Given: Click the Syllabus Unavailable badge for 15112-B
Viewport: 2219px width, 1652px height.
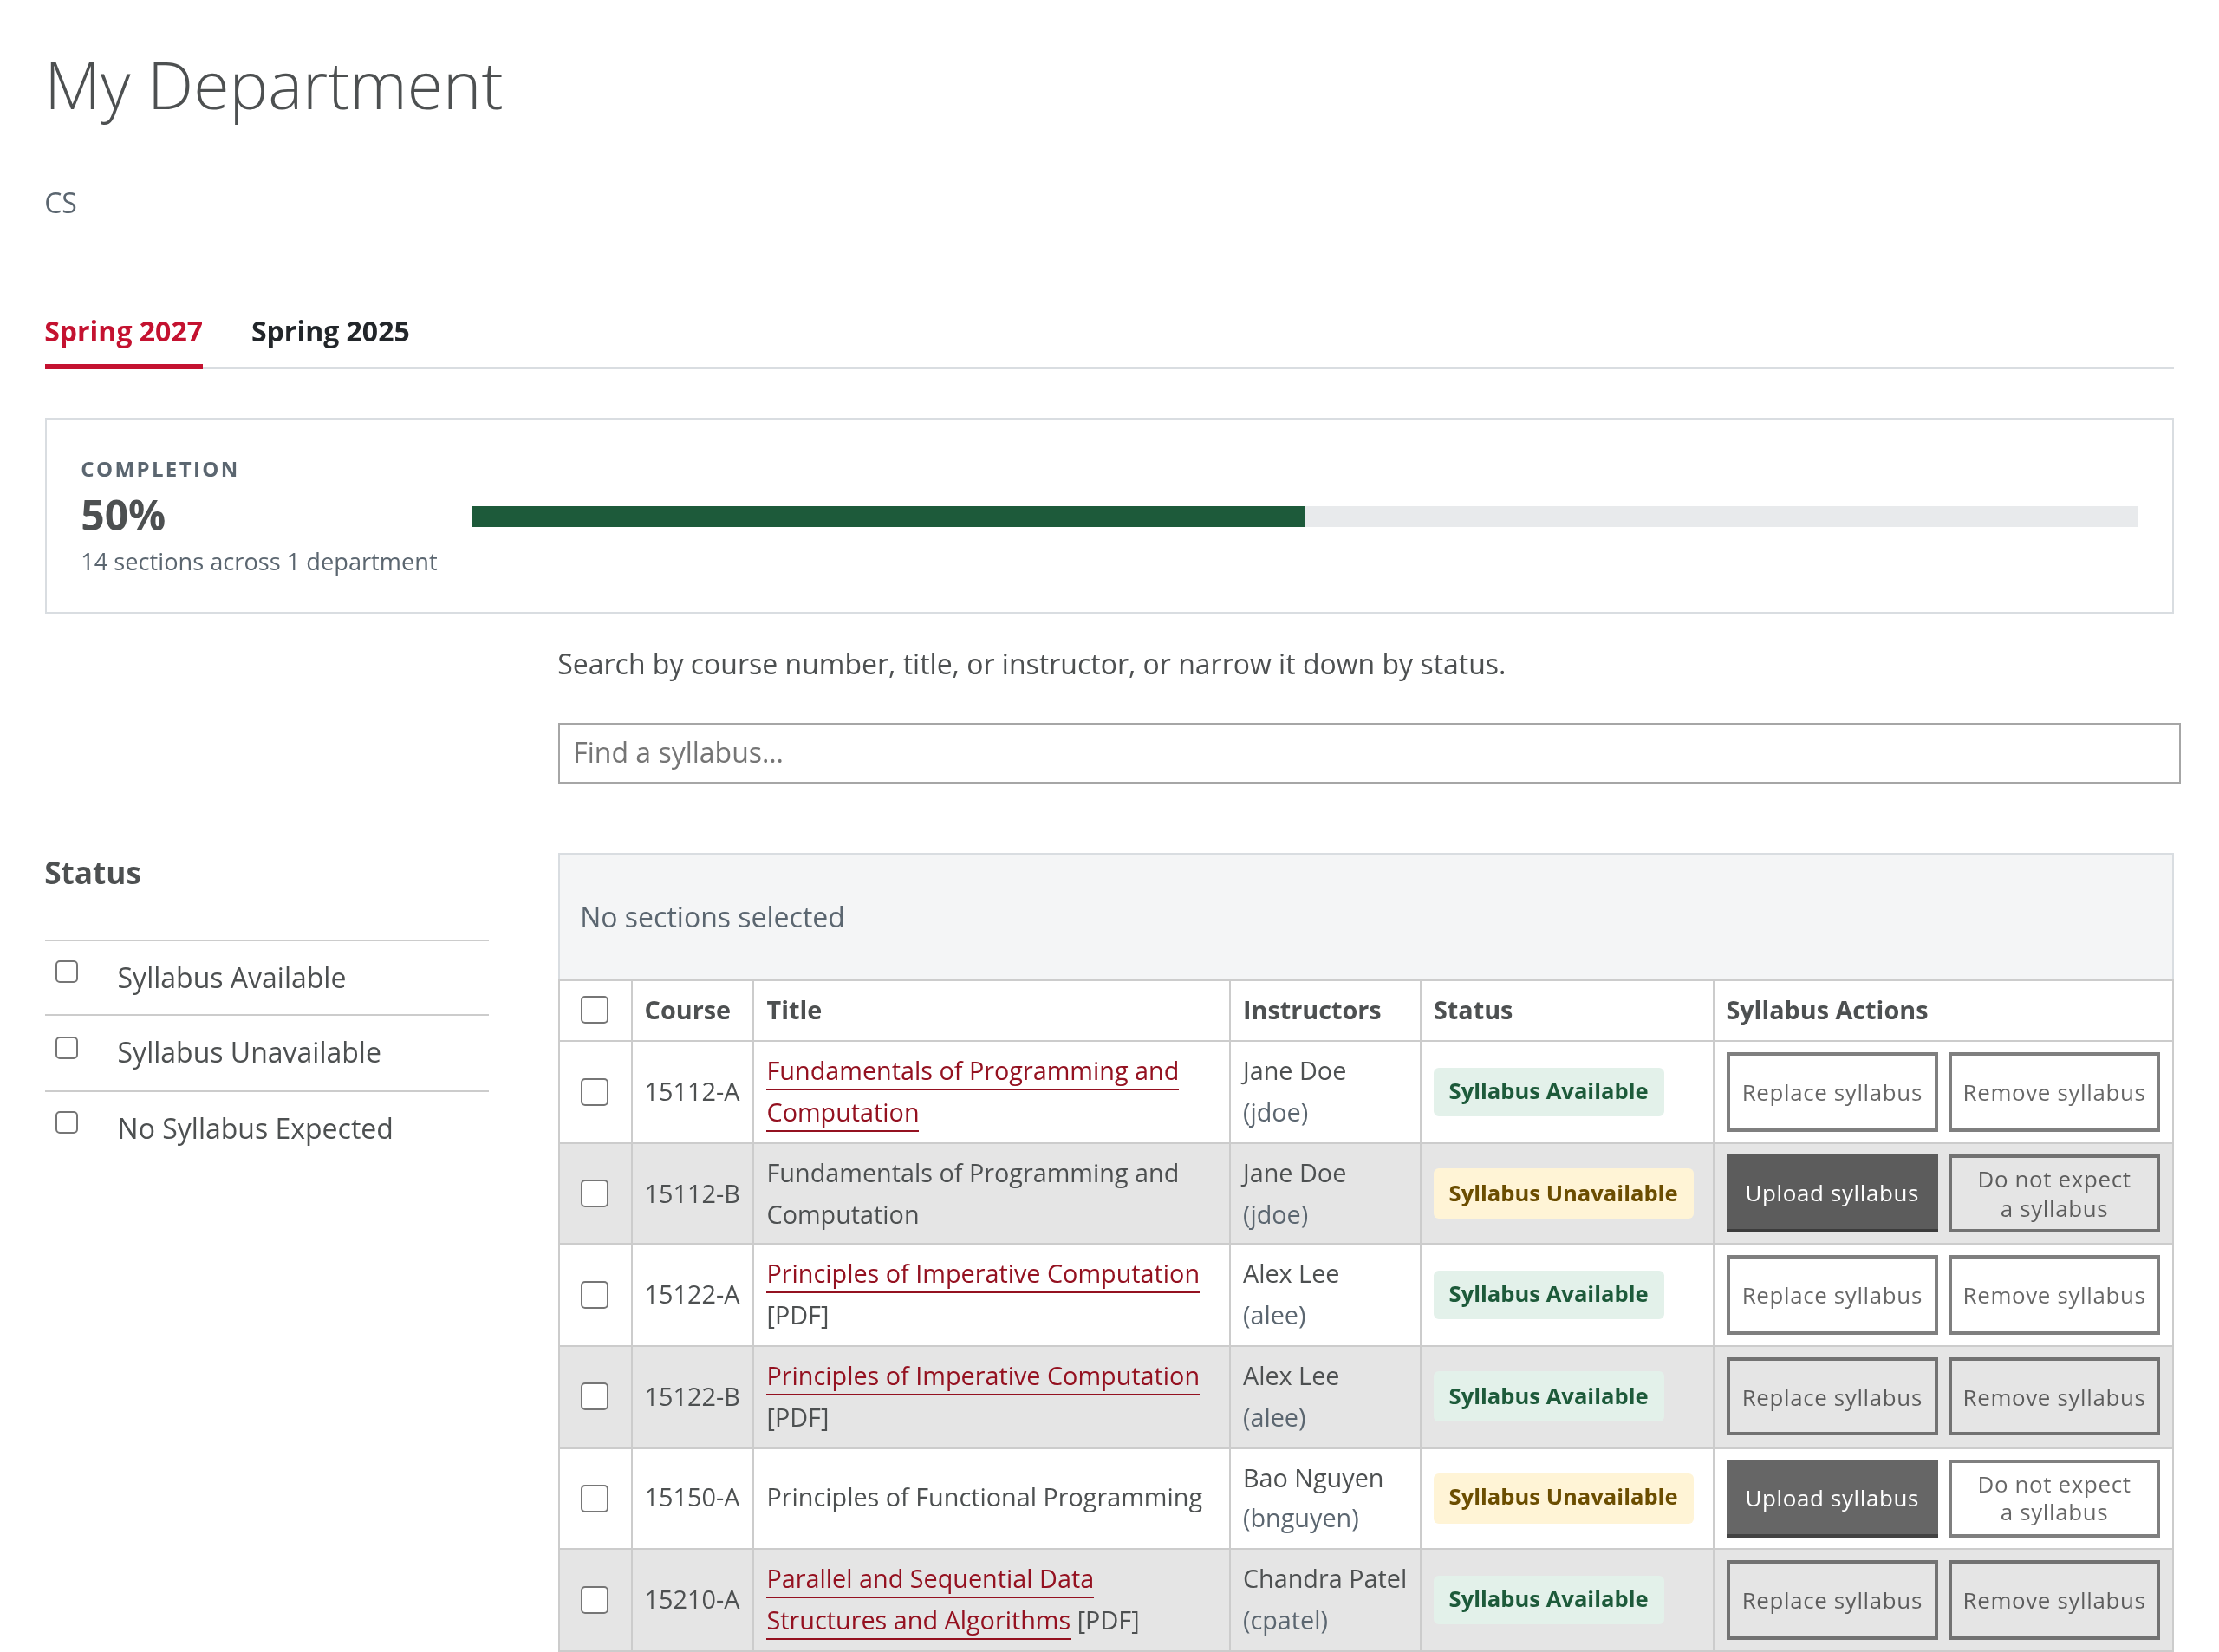Looking at the screenshot, I should pos(1562,1193).
